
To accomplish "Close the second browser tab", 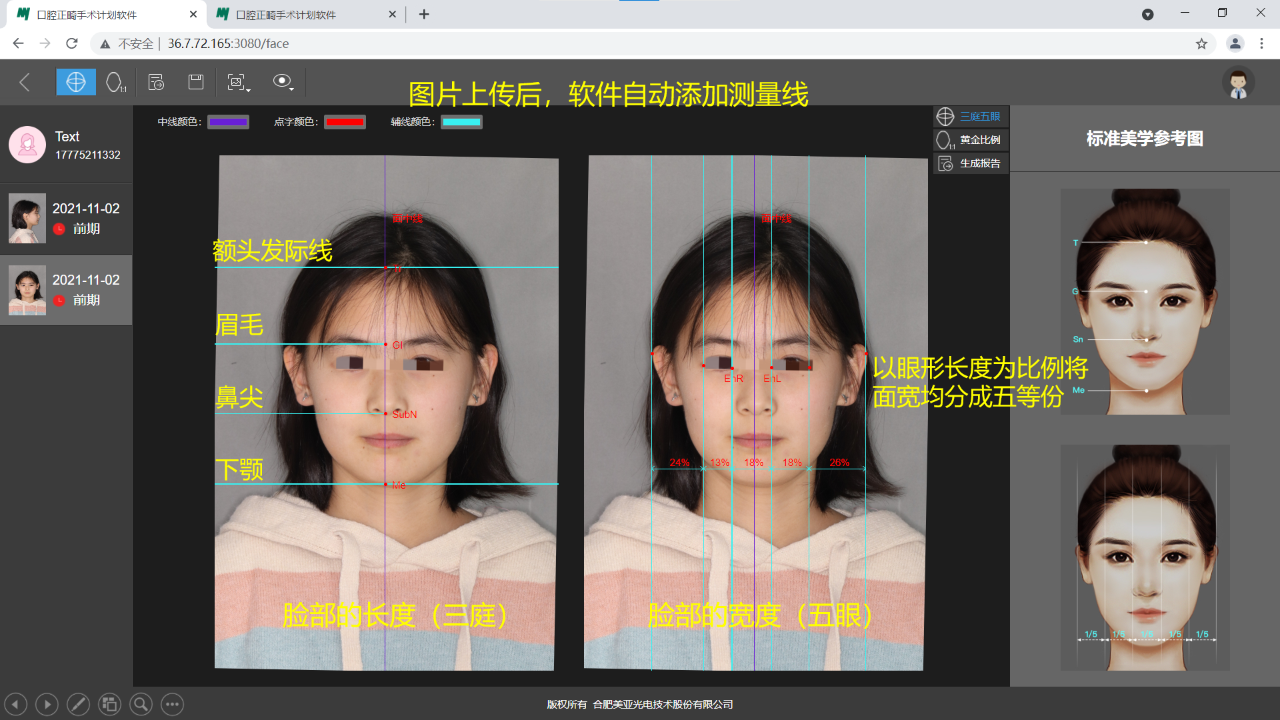I will pos(392,15).
